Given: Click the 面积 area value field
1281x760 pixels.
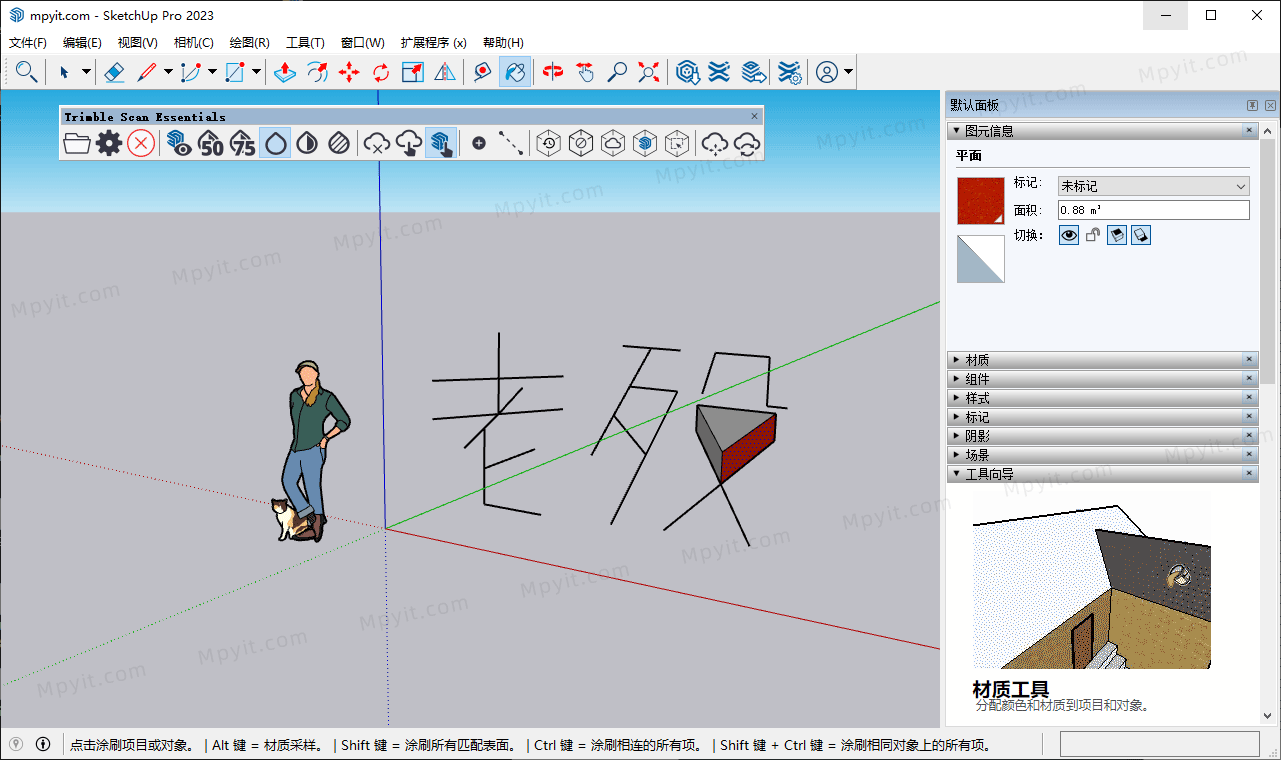Looking at the screenshot, I should [x=1154, y=210].
